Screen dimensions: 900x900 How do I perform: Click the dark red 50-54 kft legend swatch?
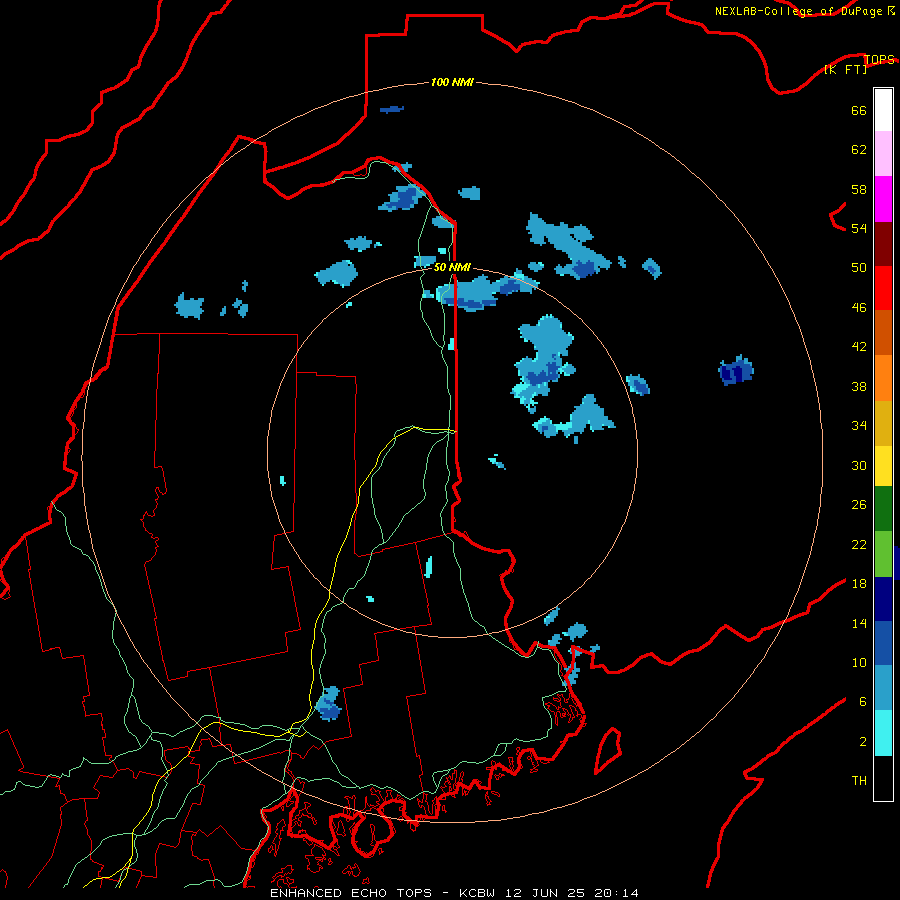pyautogui.click(x=883, y=244)
